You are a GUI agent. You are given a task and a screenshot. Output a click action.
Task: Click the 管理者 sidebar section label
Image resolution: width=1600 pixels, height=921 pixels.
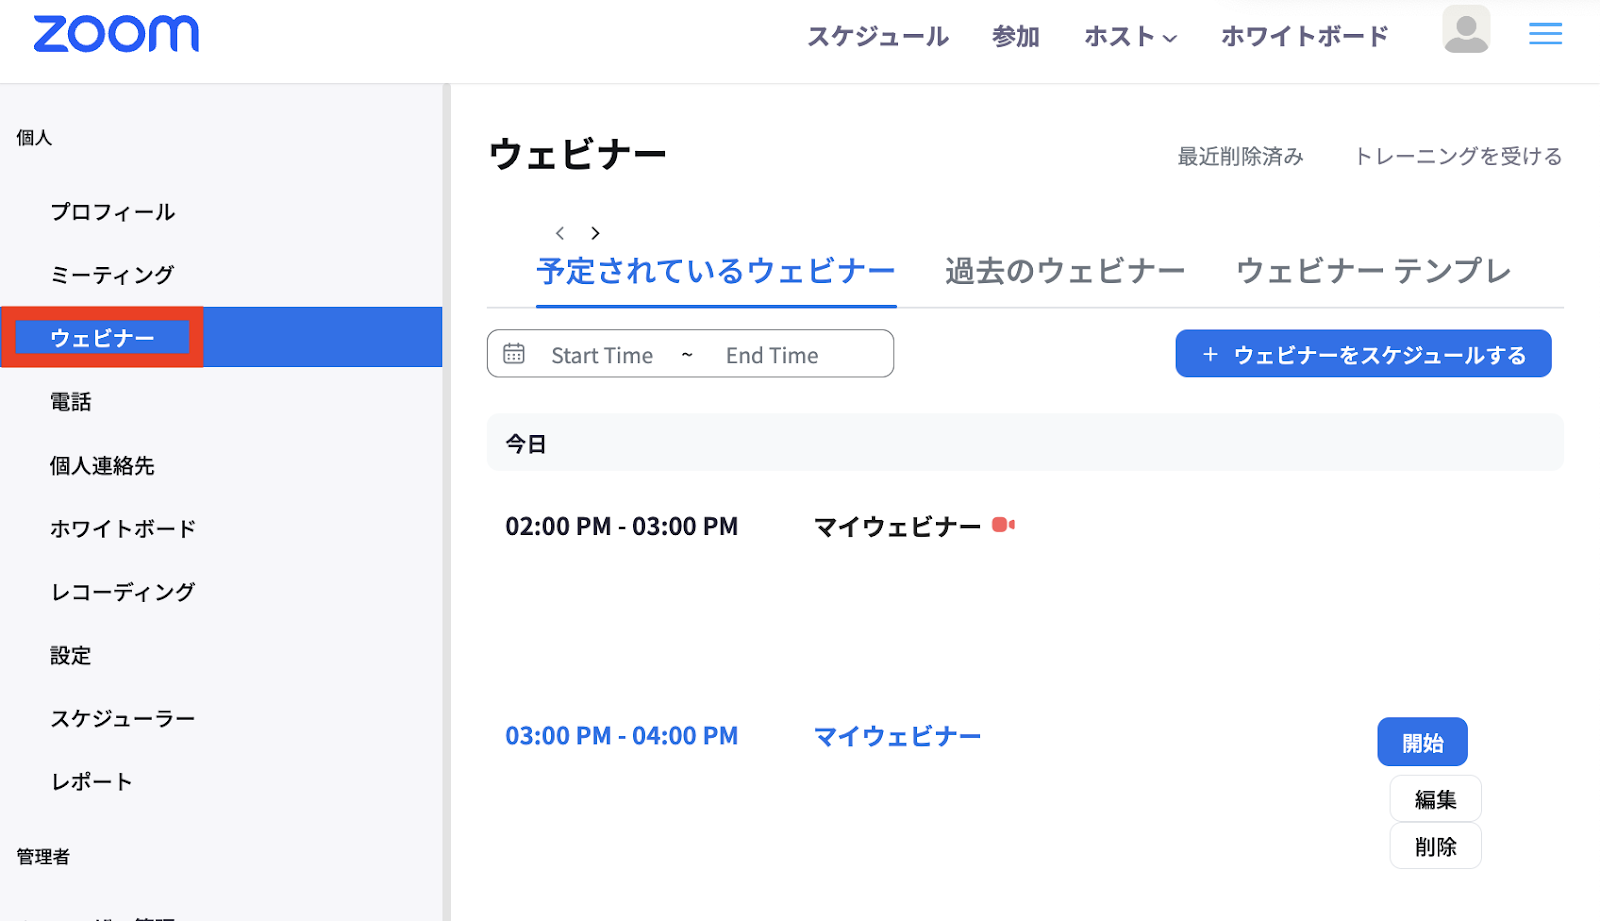pos(43,857)
